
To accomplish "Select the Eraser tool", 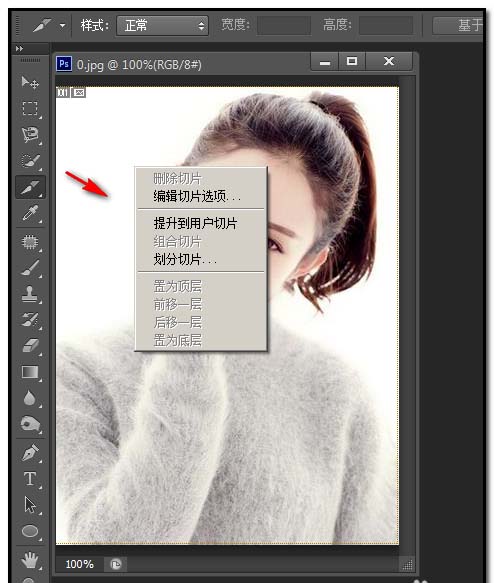I will 30,346.
